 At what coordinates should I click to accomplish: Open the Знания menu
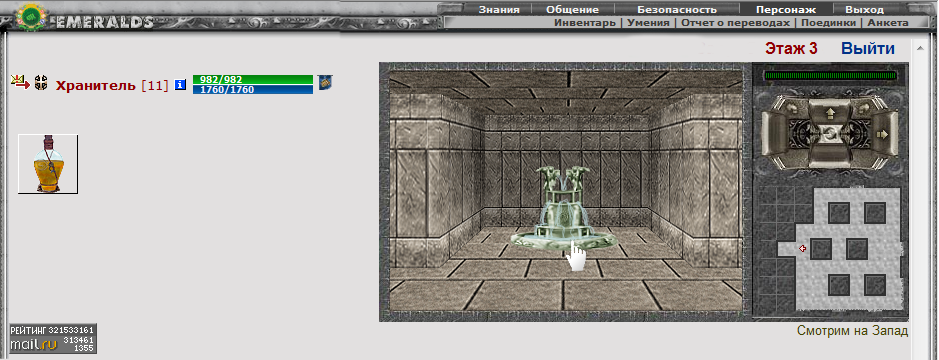point(499,10)
